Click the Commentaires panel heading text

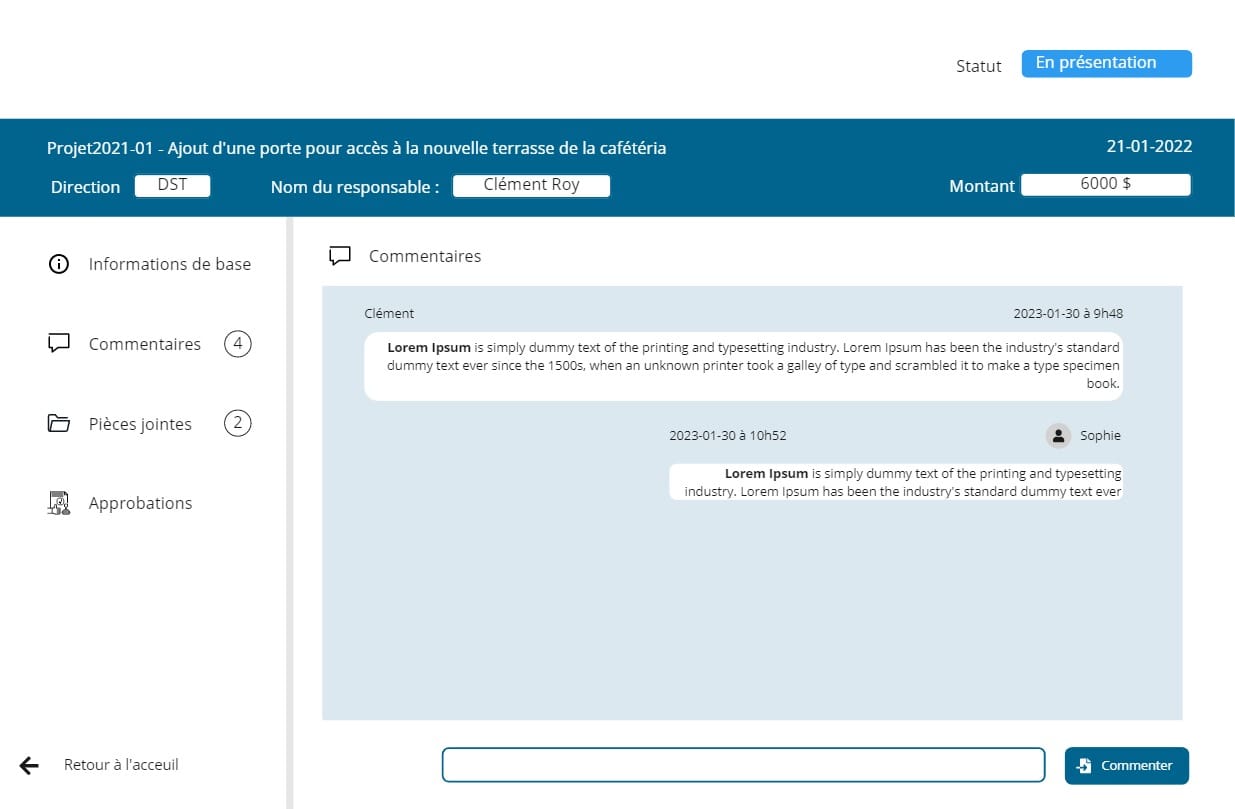coord(425,256)
